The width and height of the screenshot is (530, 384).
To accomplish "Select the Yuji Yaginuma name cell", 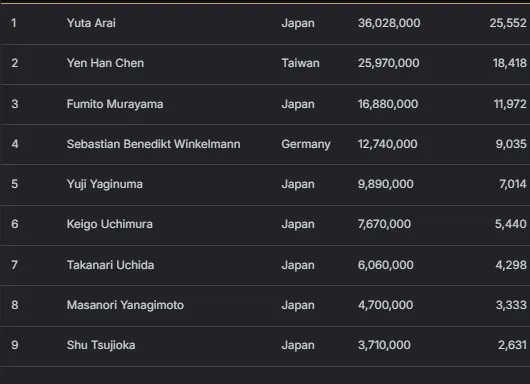I will pos(104,184).
